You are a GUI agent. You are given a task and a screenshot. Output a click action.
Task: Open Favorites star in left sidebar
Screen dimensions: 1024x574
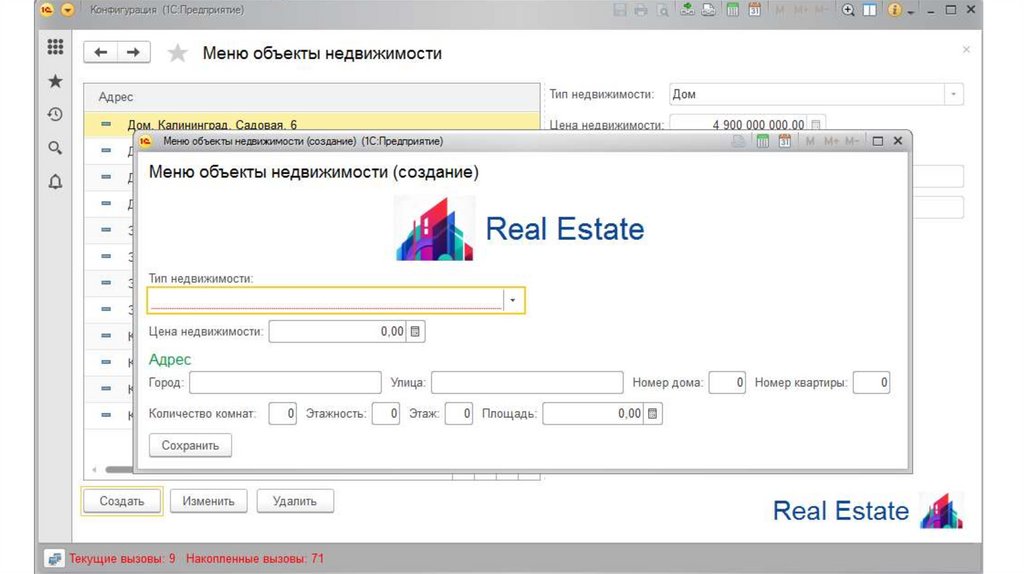(55, 81)
